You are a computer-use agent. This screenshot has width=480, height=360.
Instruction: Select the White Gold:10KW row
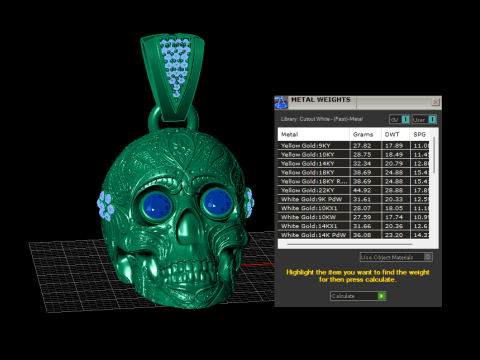pos(354,217)
